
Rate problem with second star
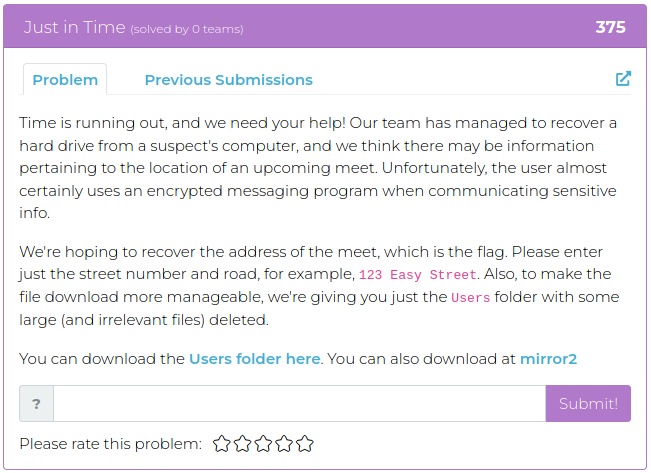[x=242, y=444]
